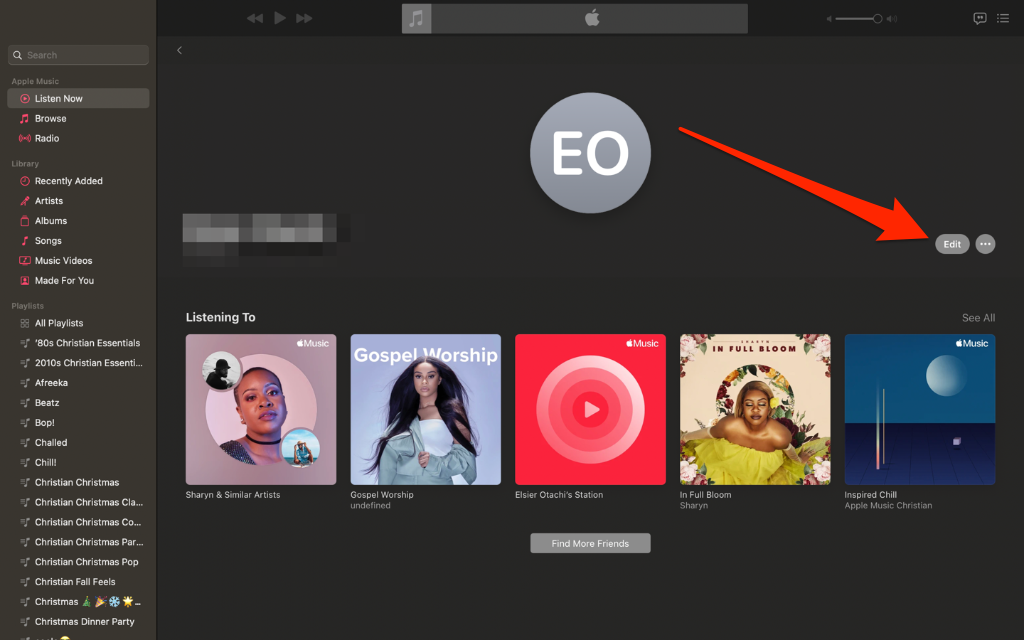The image size is (1024, 640).
Task: Go back using the chevron arrow
Action: (x=180, y=50)
